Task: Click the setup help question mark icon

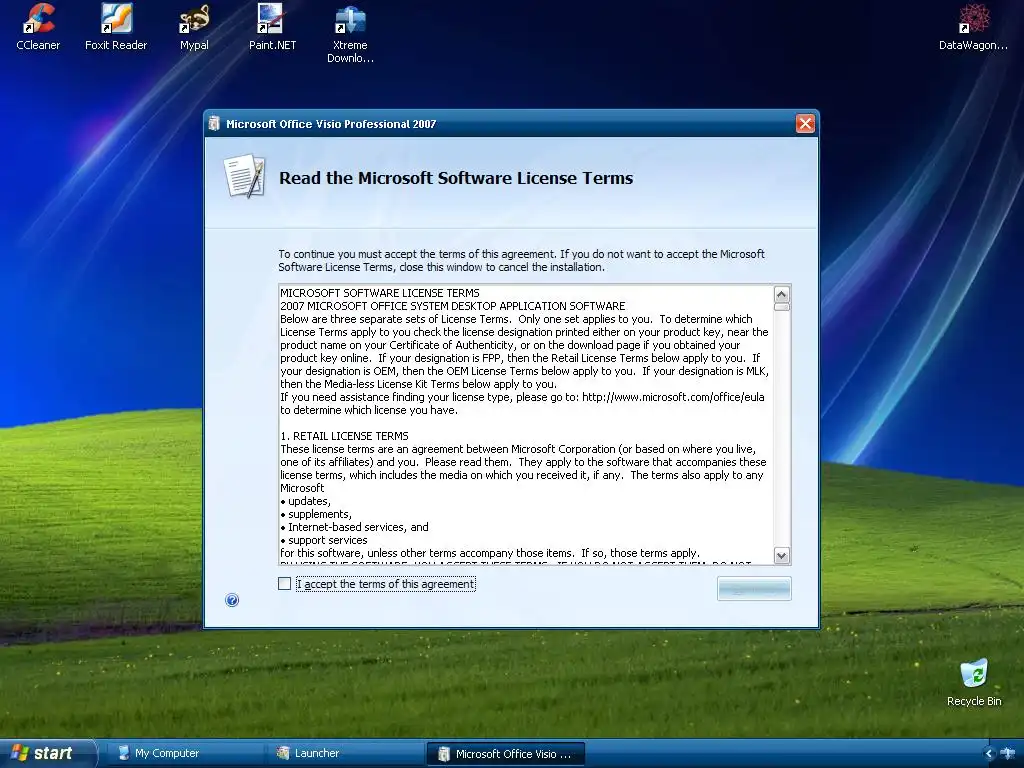Action: tap(232, 600)
